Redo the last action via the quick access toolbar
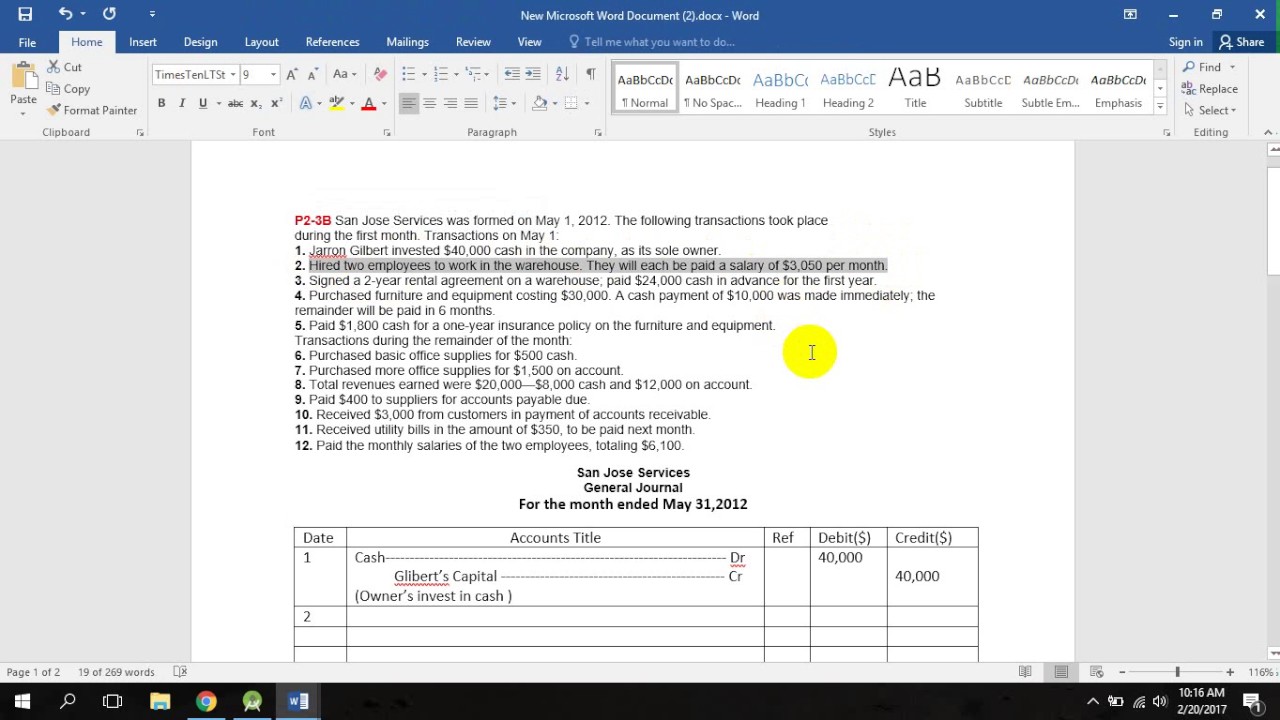This screenshot has height=720, width=1280. pos(109,14)
